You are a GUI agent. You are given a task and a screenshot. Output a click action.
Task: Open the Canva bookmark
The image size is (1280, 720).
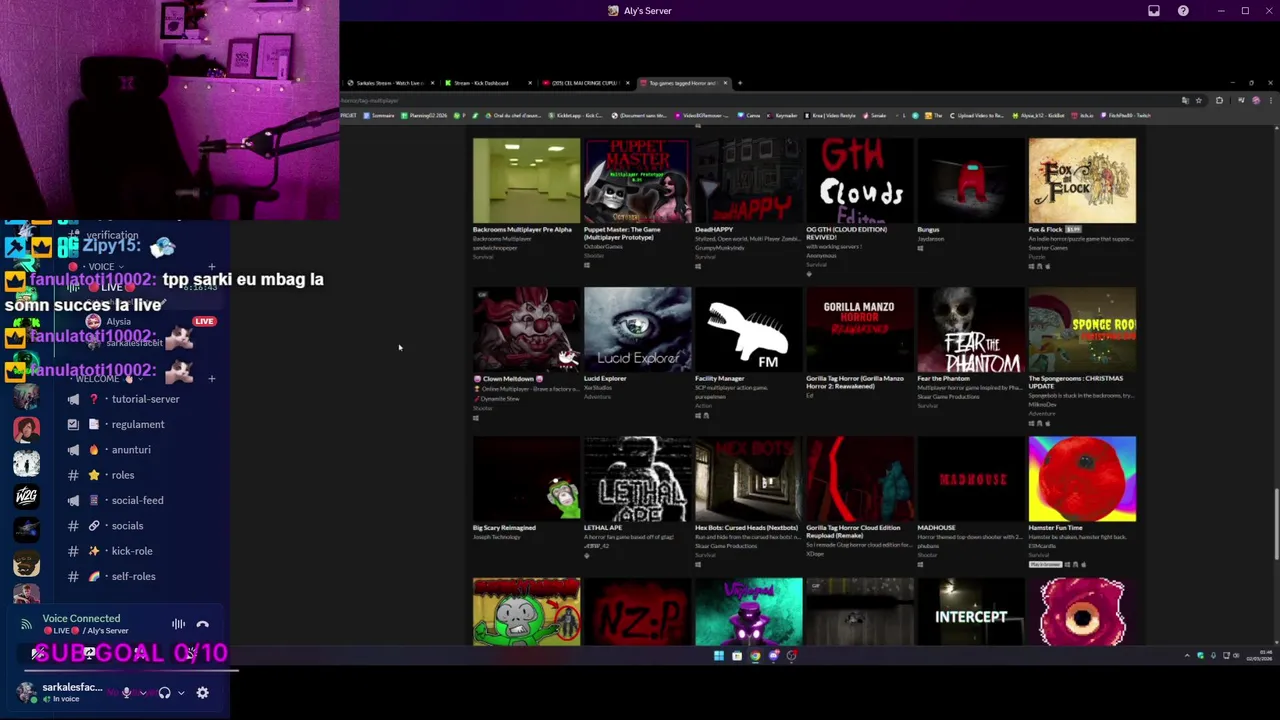pos(751,115)
